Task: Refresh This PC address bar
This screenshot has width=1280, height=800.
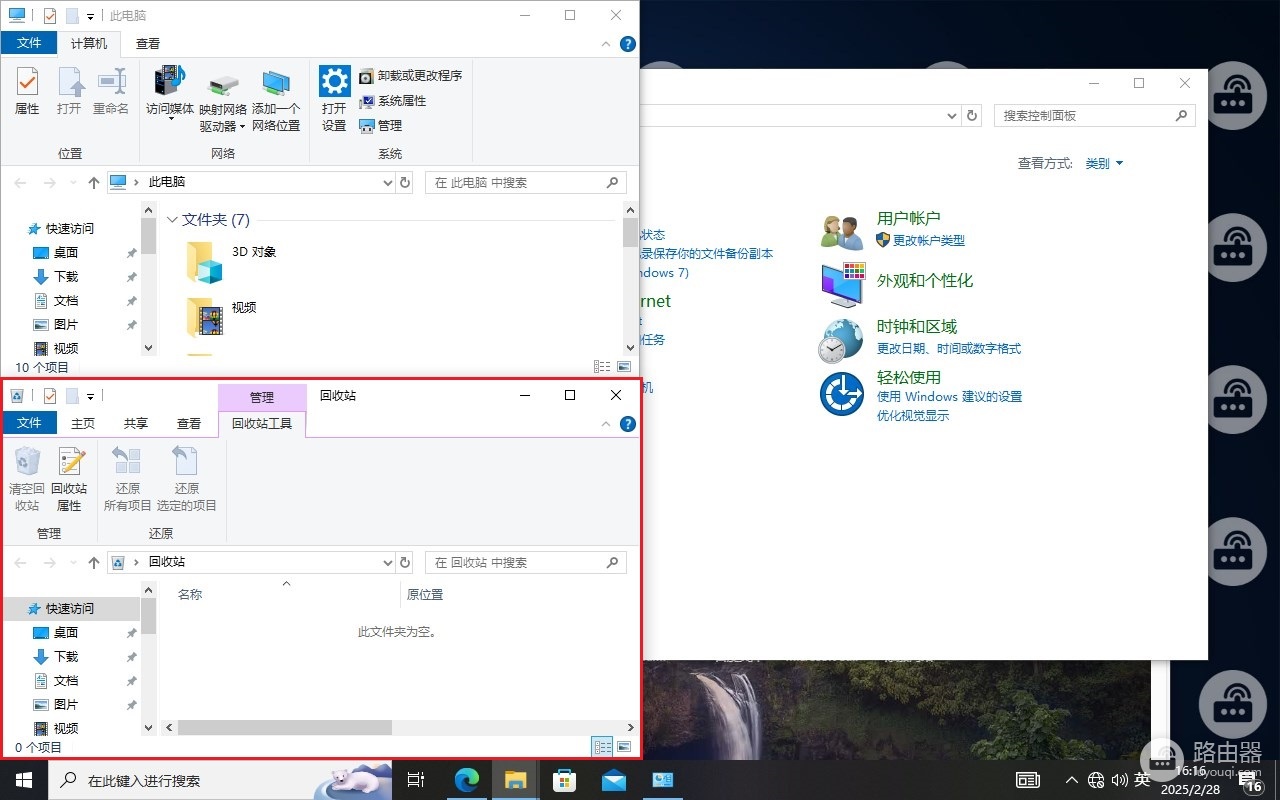Action: pyautogui.click(x=405, y=183)
